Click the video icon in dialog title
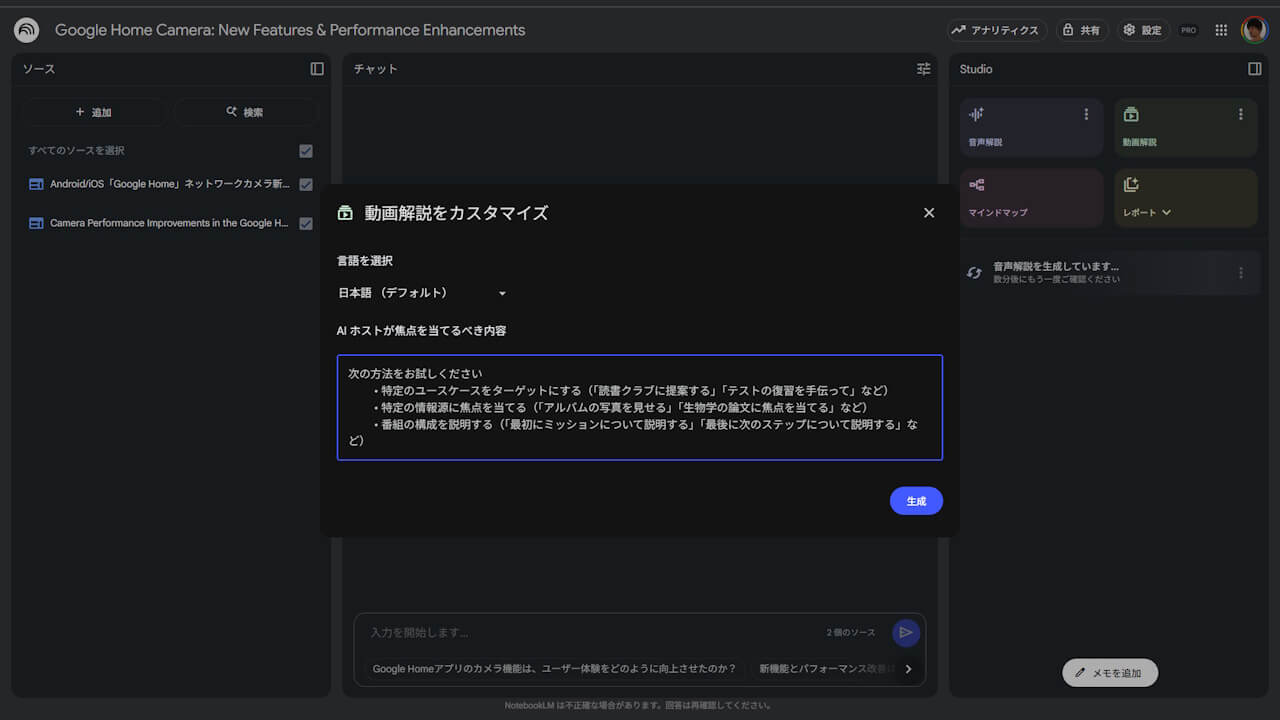The image size is (1280, 720). [346, 213]
